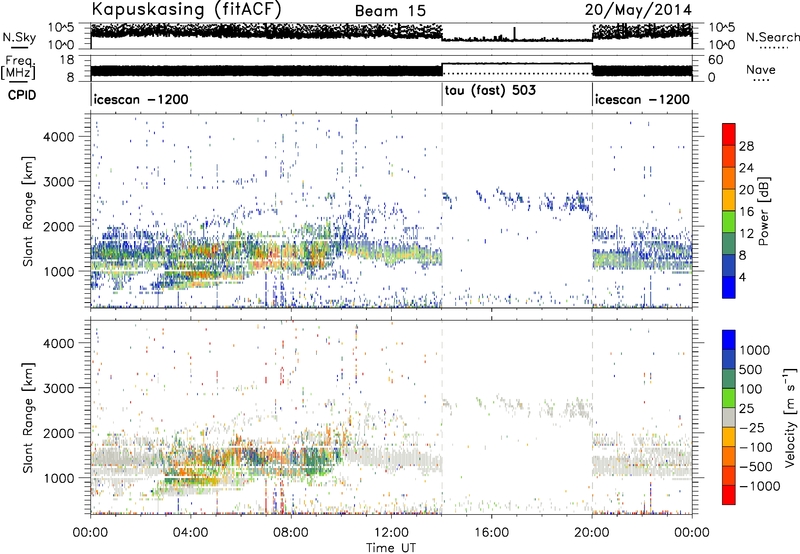The height and width of the screenshot is (554, 800).
Task: Click the 'N.Search' legend label
Action: 773,37
